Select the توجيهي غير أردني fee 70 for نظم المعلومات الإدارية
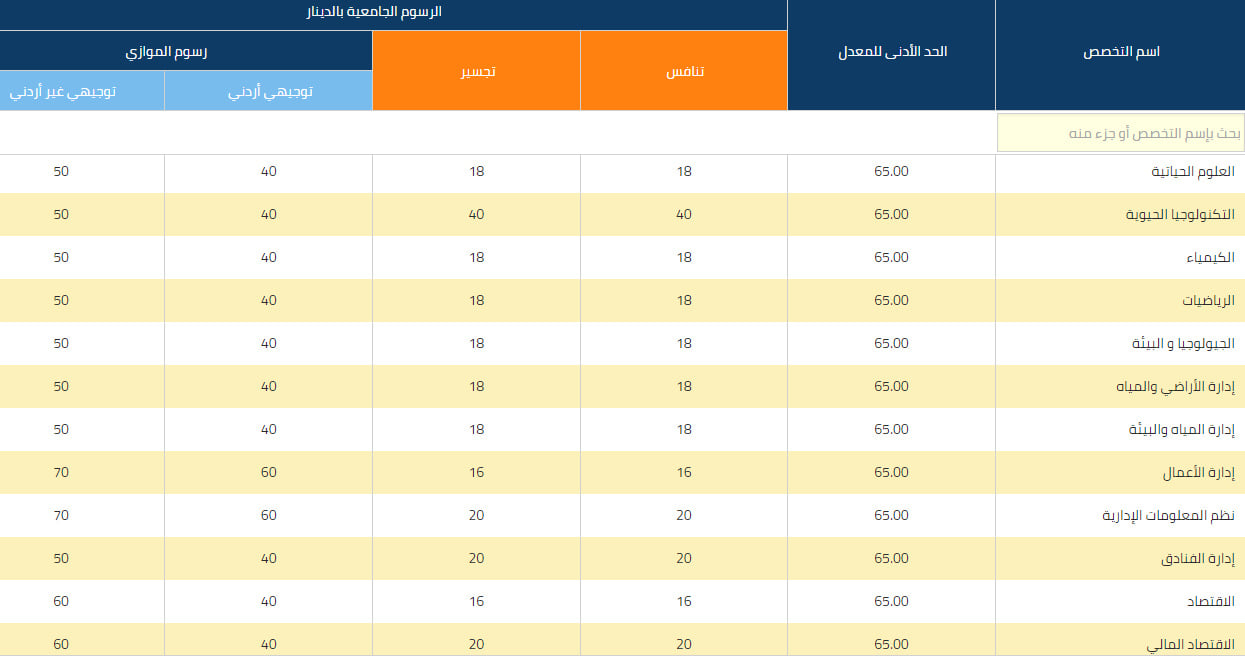The image size is (1245, 658). point(62,515)
